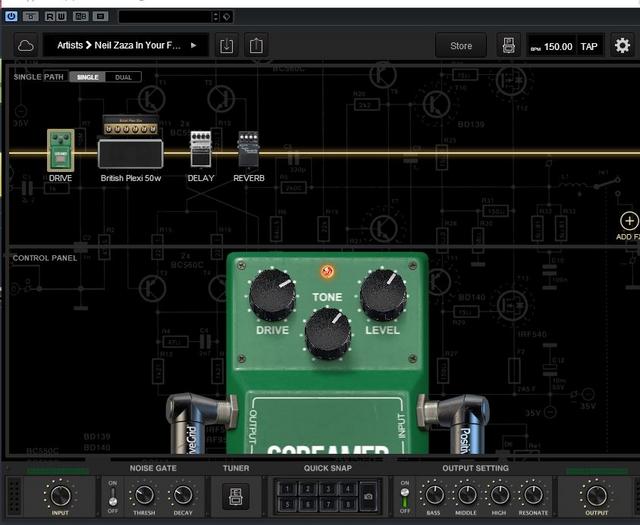The image size is (640, 525).
Task: Select Quick Snap slot 8
Action: point(348,505)
